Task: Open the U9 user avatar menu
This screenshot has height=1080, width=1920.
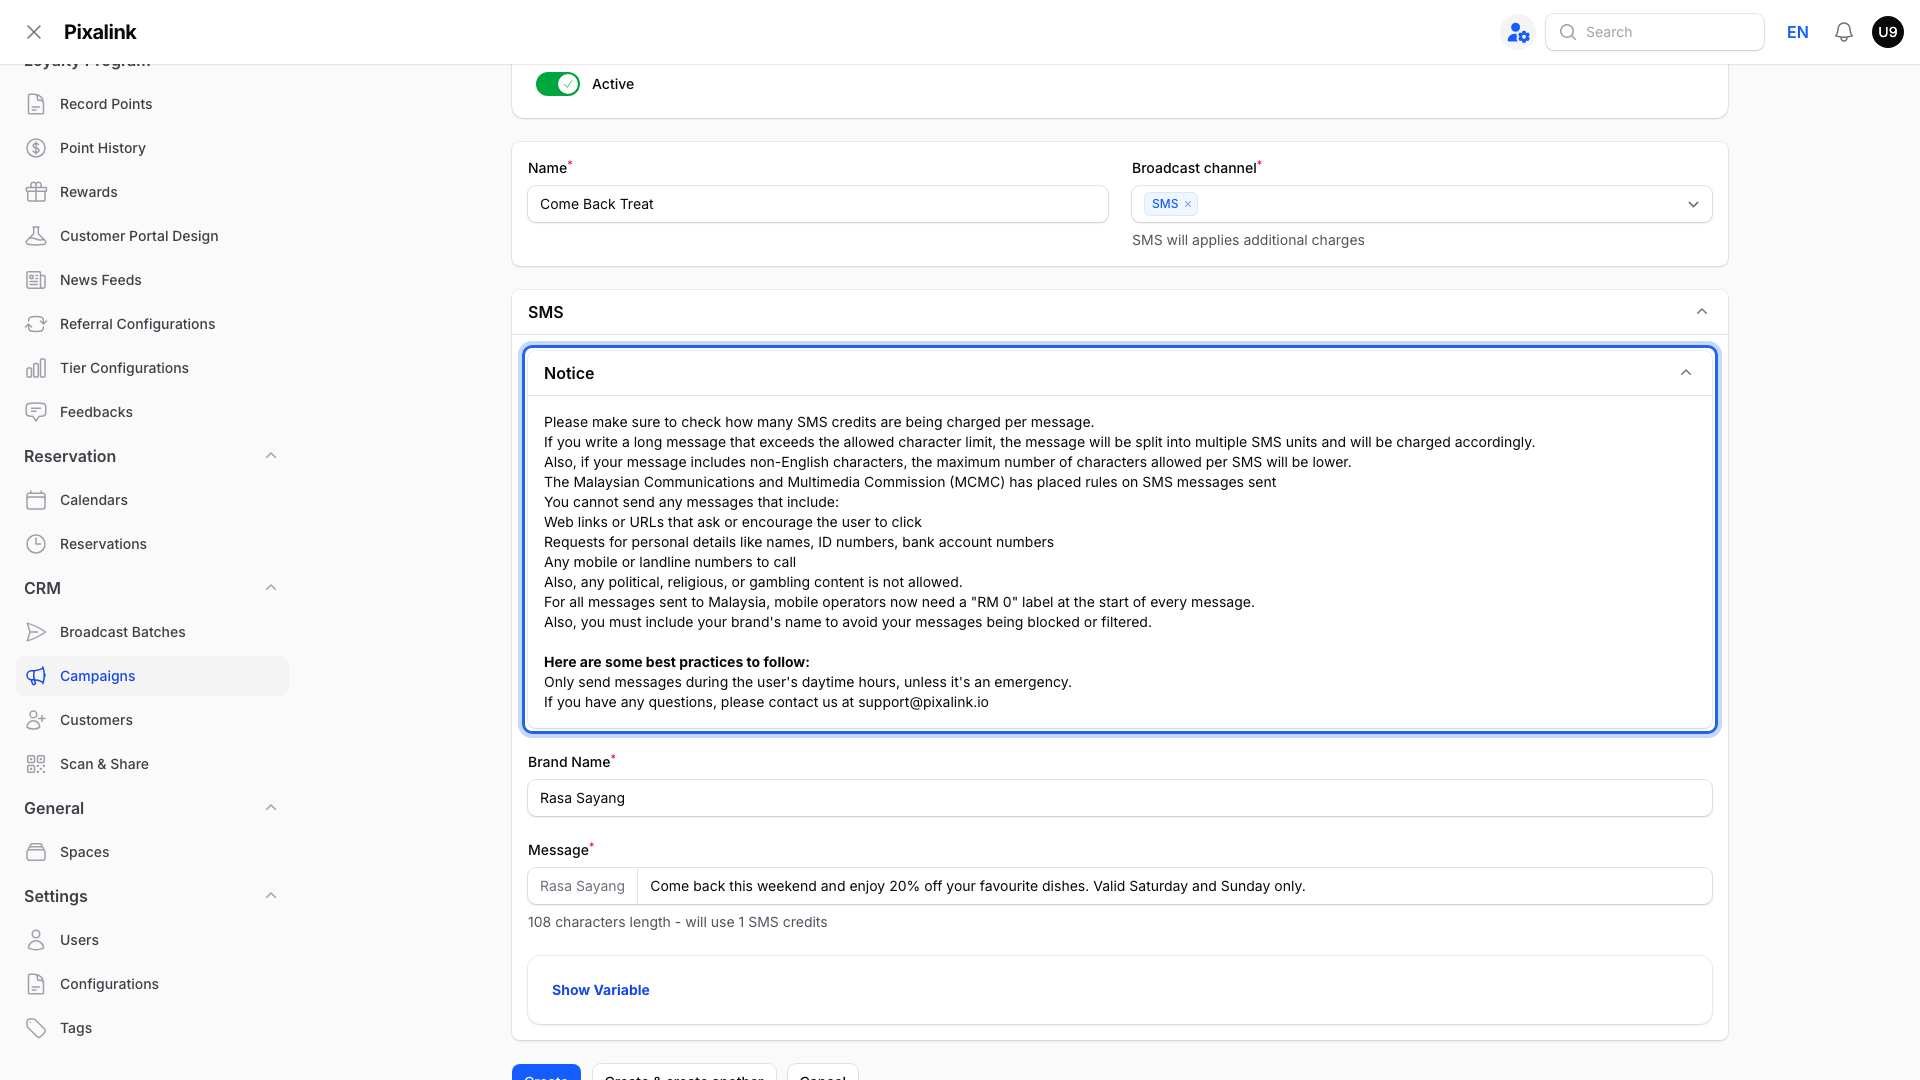Action: click(1887, 32)
